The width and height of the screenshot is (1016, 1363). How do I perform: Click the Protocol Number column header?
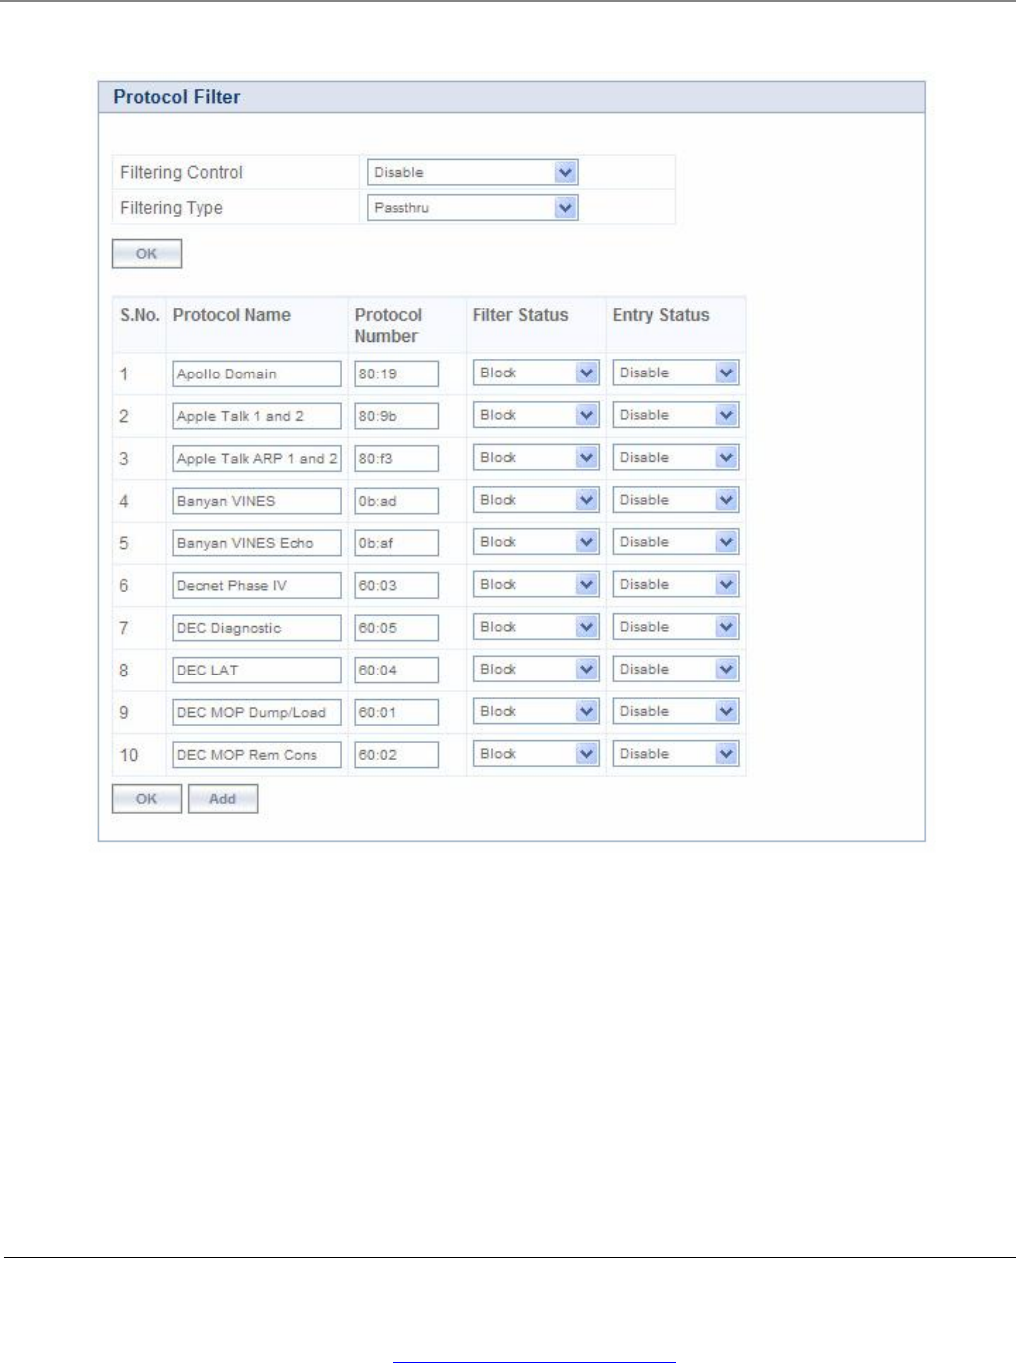coord(389,326)
